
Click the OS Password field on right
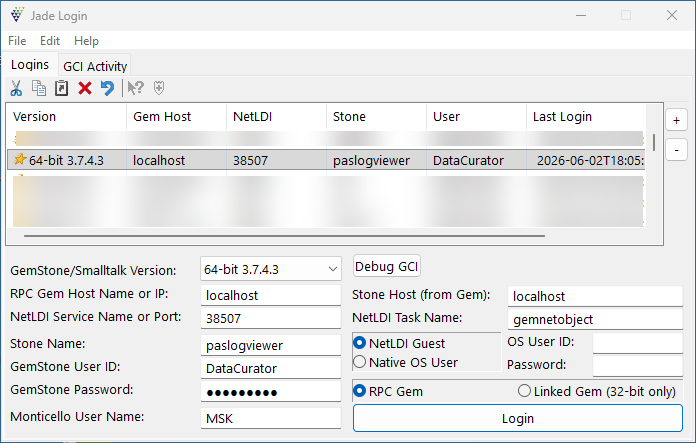point(637,366)
